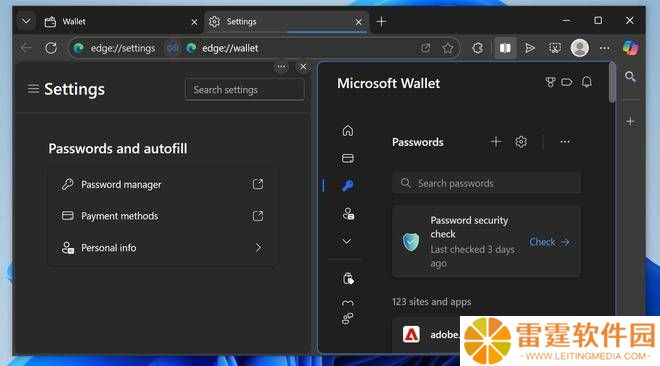Open Passwords settings gear

[521, 142]
